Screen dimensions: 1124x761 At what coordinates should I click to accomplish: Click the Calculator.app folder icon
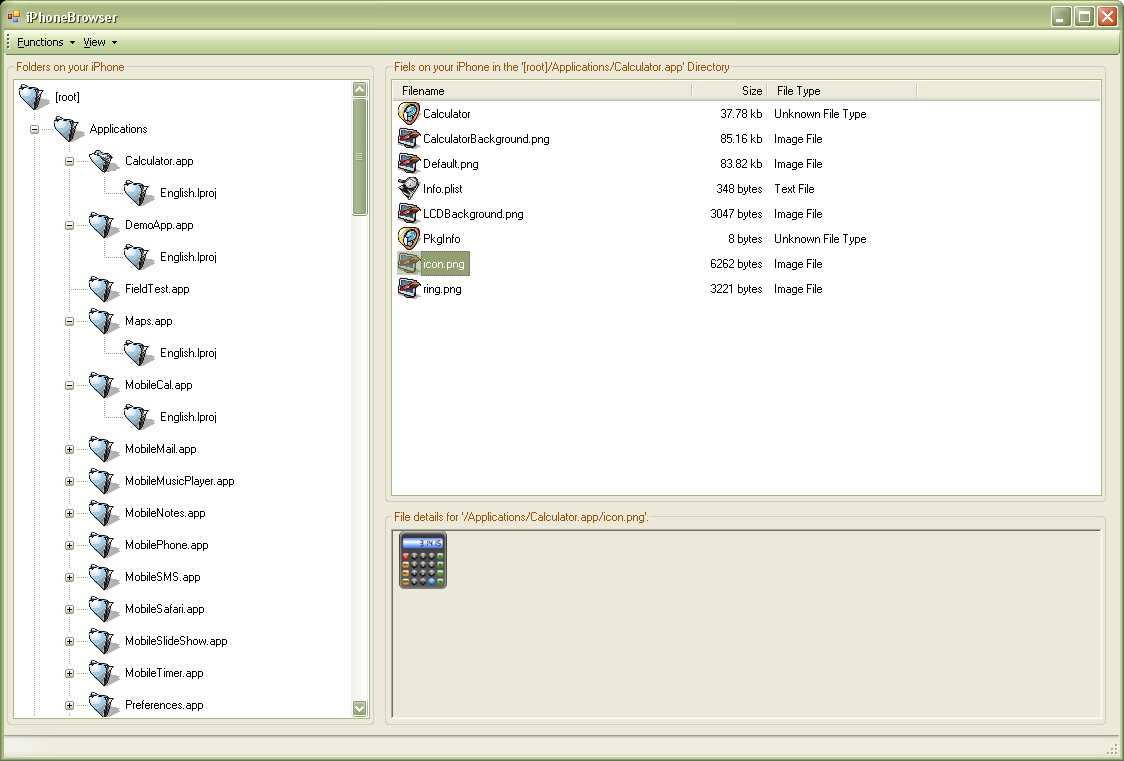103,161
